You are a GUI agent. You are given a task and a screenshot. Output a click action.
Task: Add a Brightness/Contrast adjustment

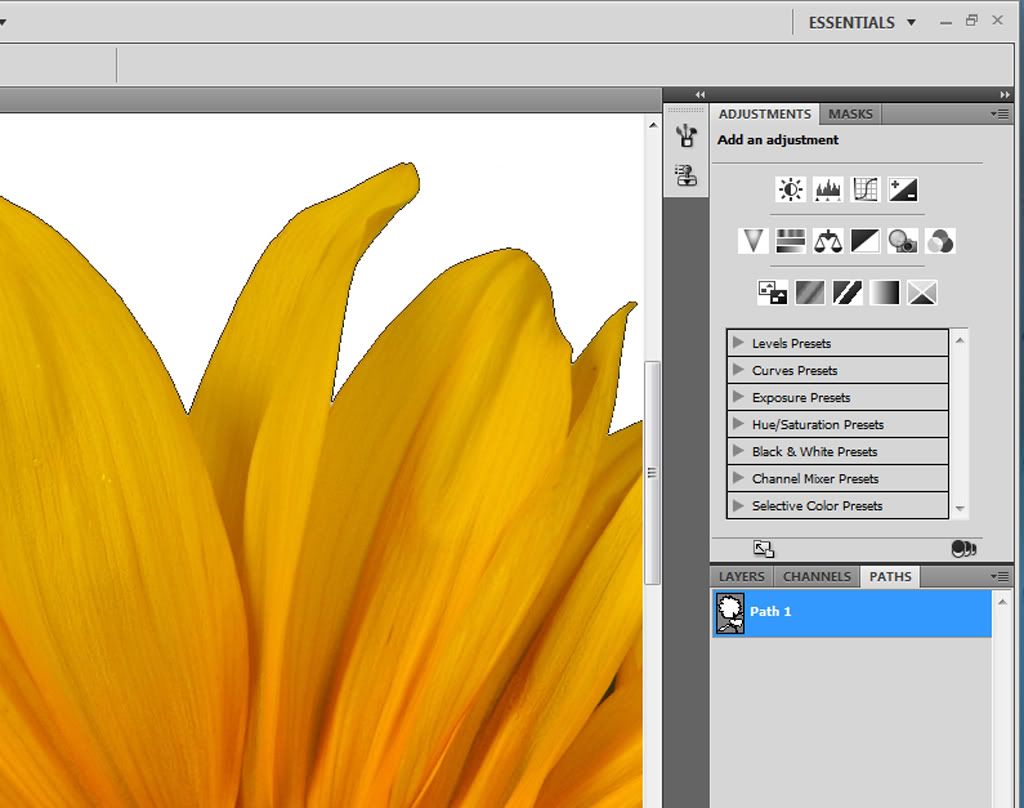coord(791,189)
